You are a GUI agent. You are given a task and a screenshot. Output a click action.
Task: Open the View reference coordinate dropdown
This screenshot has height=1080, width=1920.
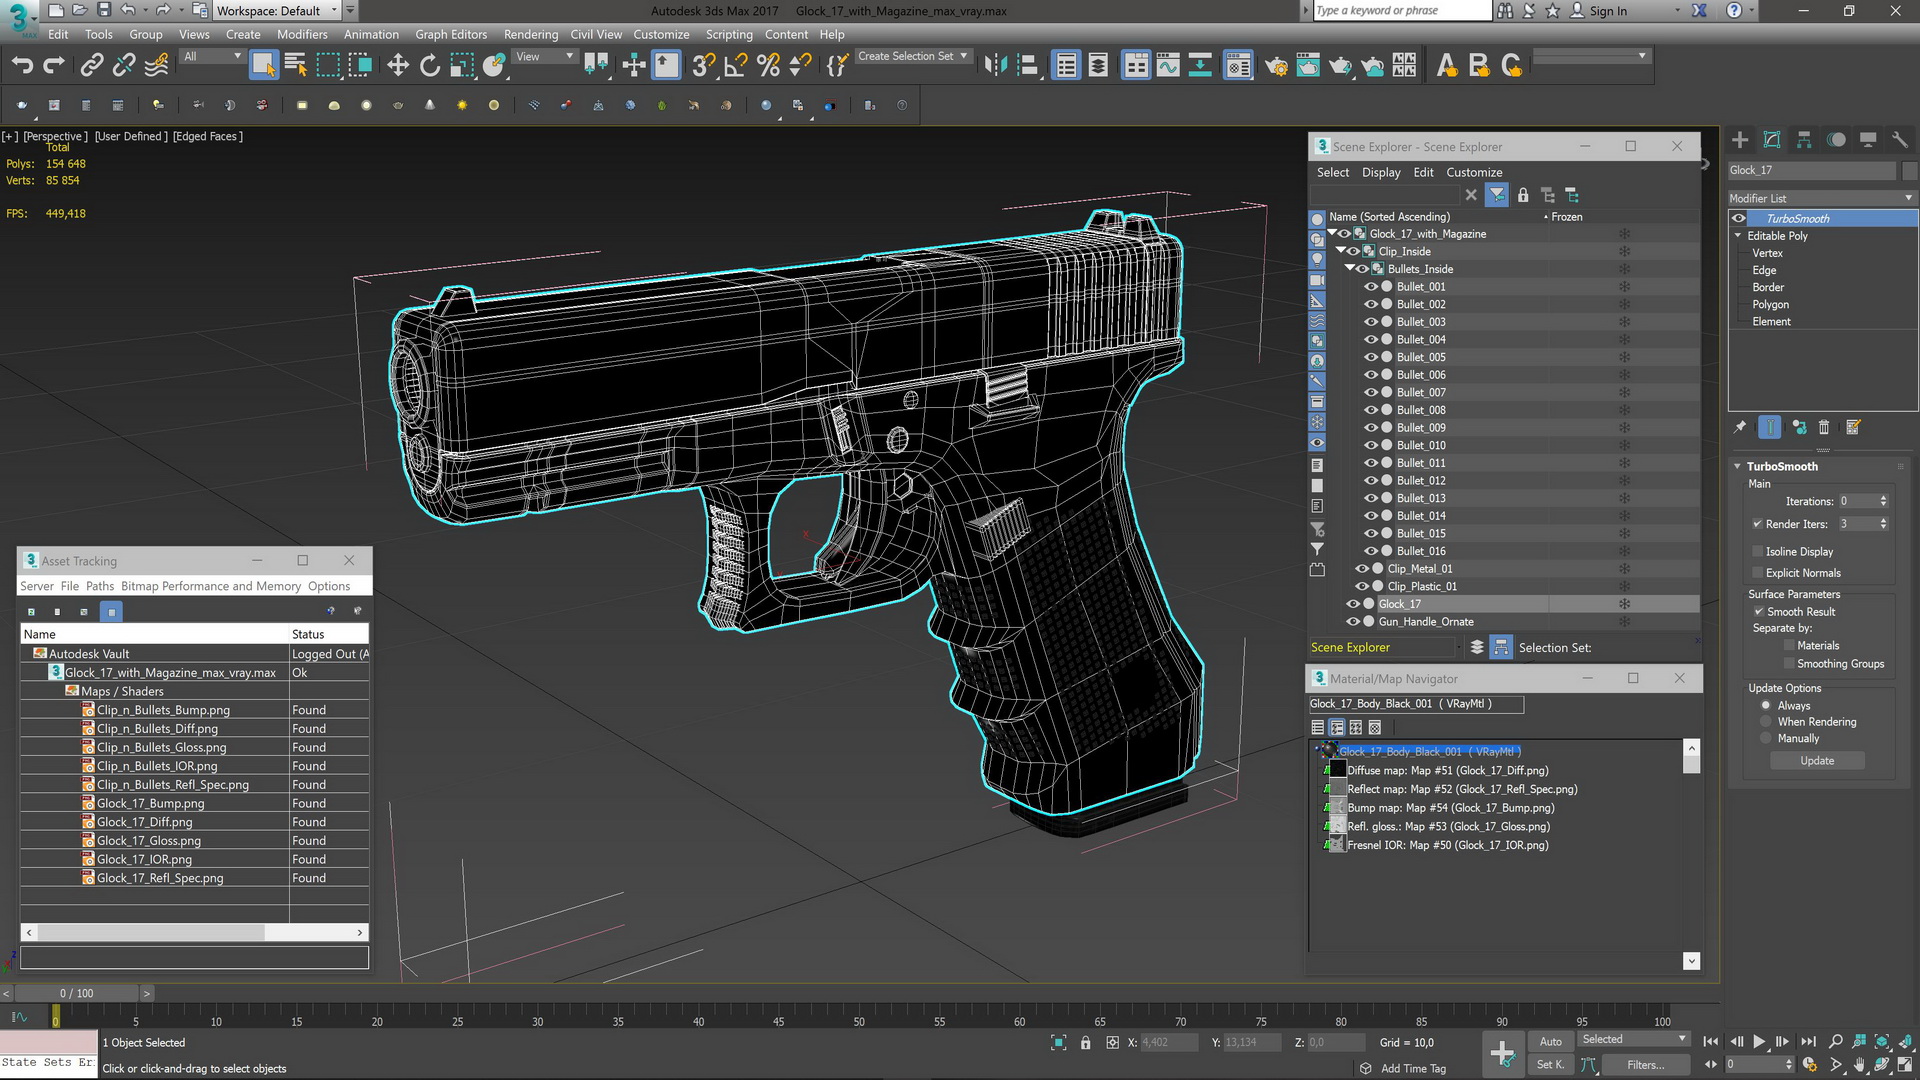pos(544,57)
